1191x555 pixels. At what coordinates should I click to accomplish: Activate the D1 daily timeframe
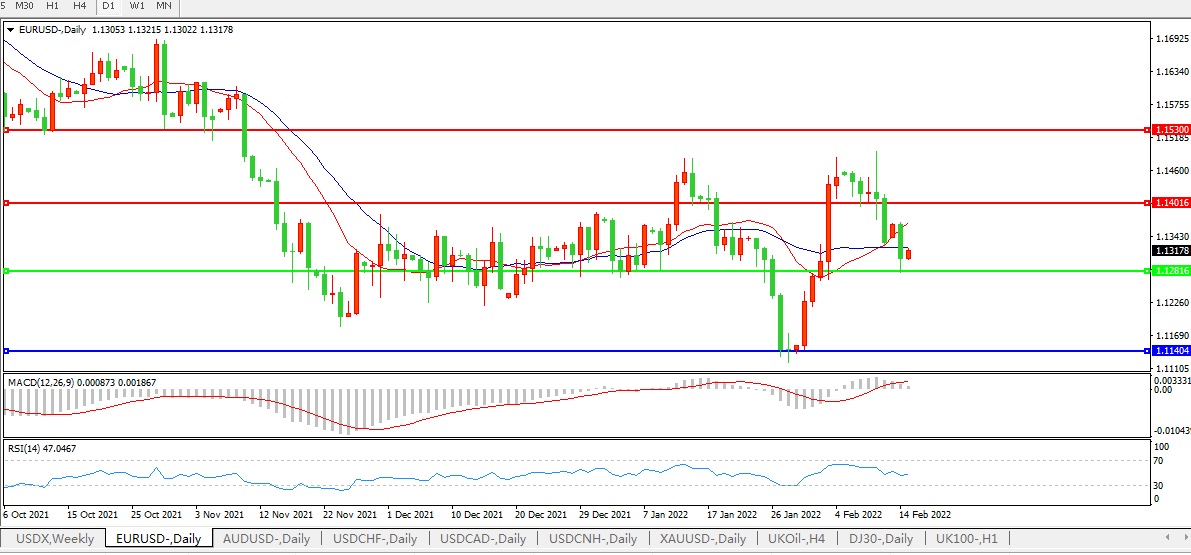tap(108, 6)
